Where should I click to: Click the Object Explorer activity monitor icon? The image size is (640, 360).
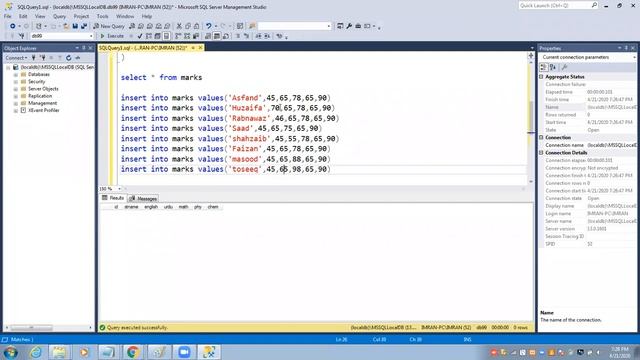point(78,58)
